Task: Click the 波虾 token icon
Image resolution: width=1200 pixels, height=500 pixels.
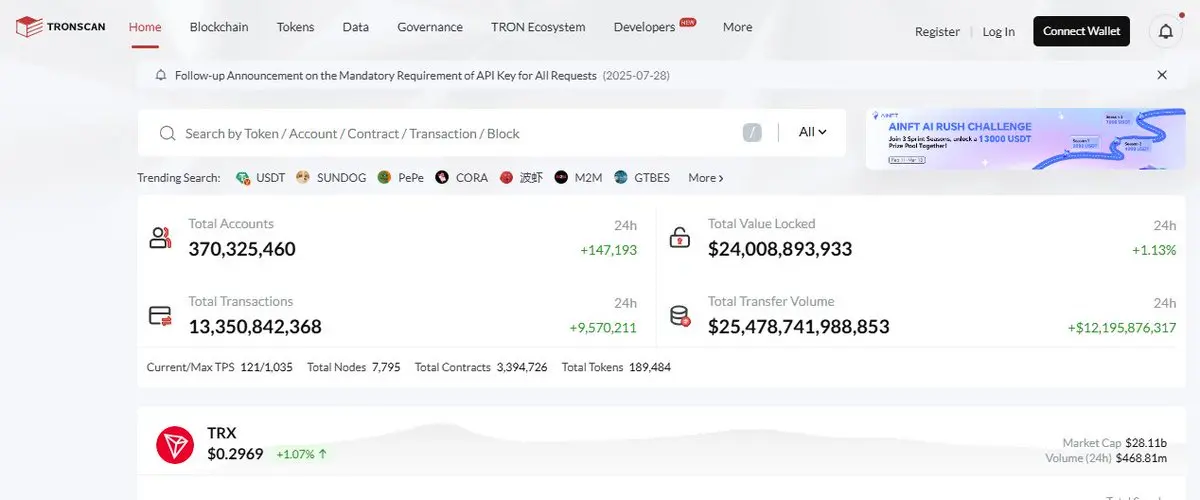Action: 506,178
